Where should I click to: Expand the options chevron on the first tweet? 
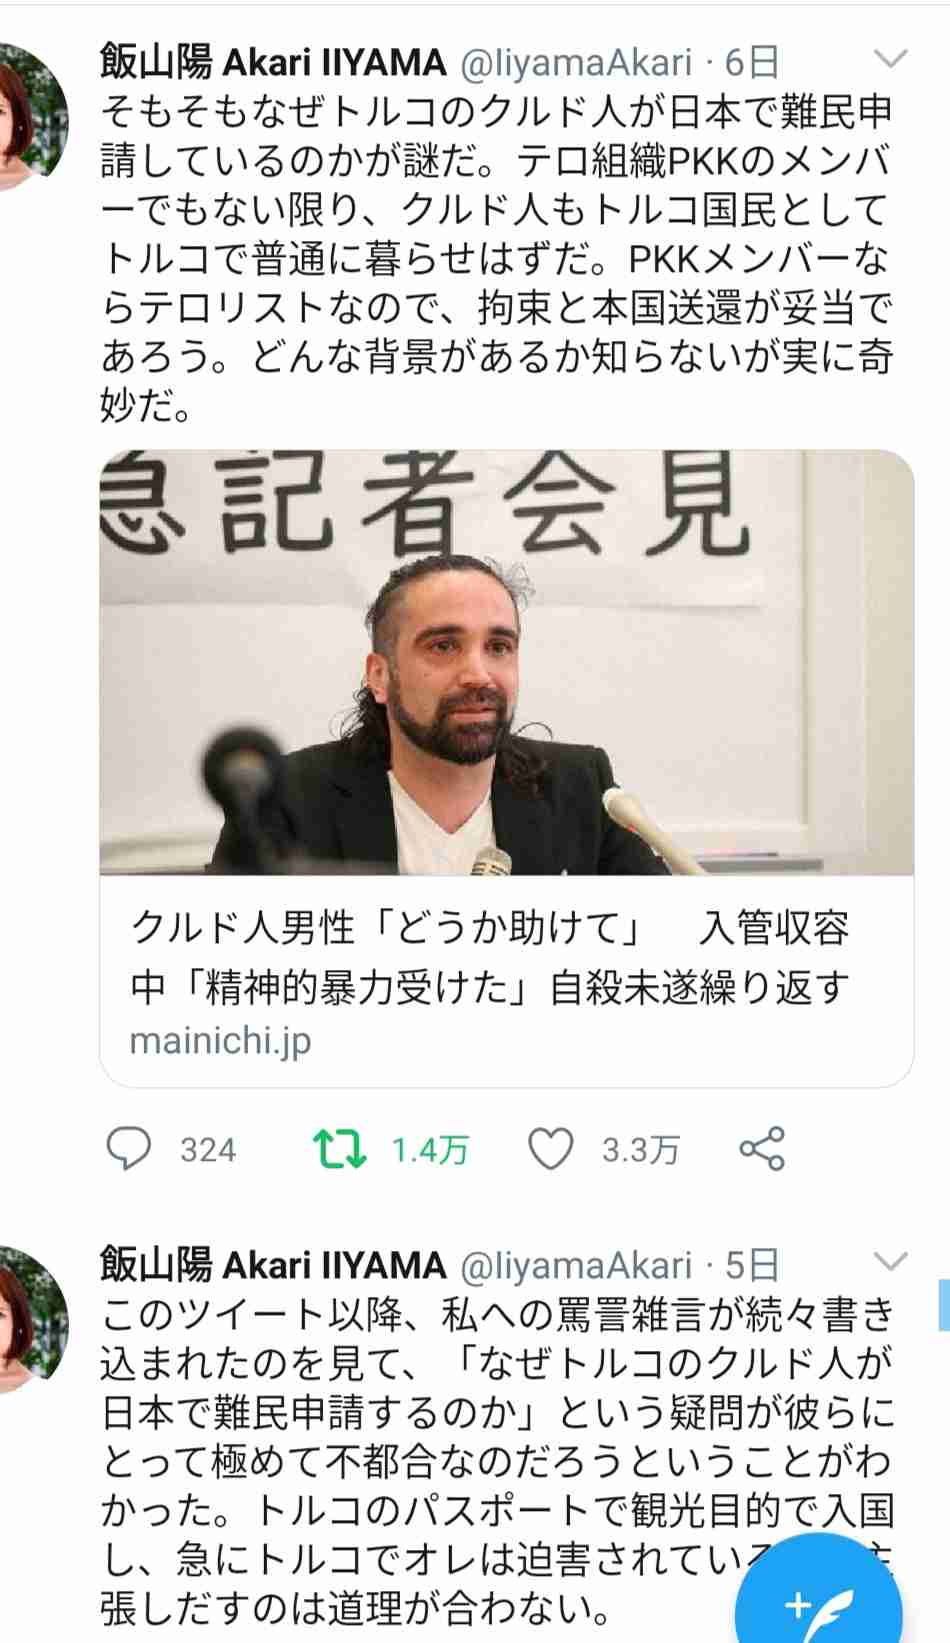coord(889,59)
